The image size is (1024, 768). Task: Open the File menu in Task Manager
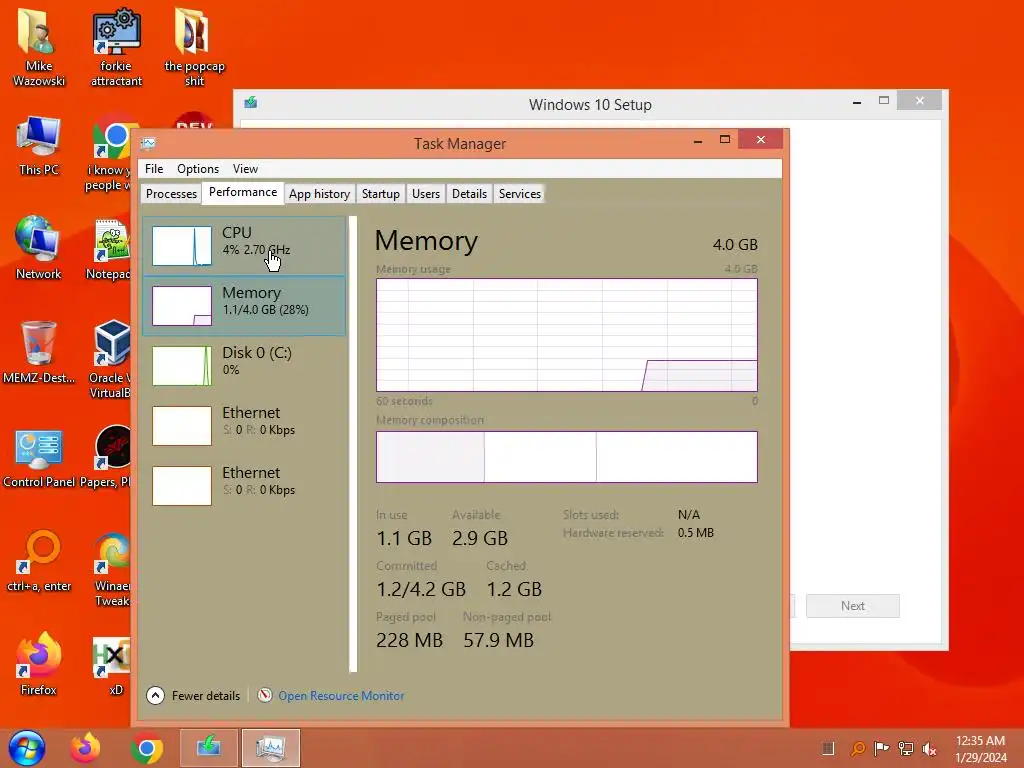(x=154, y=168)
